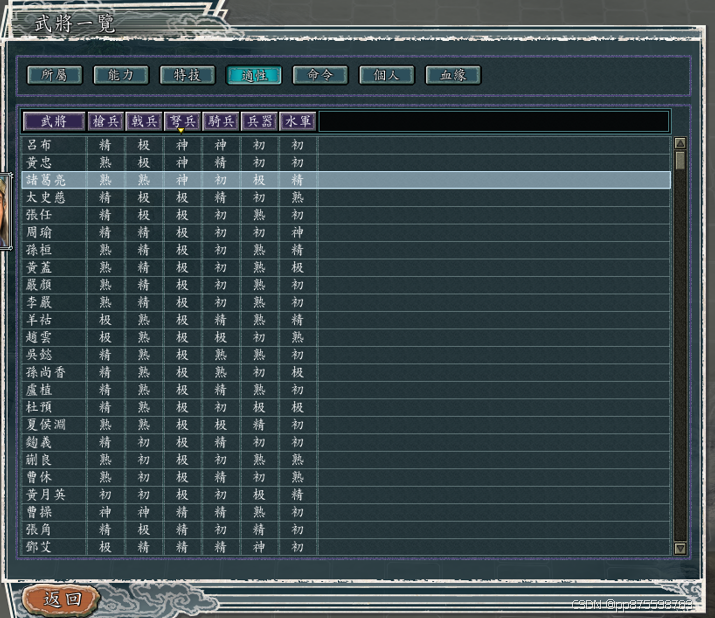Select the 特技 tab
Image resolution: width=715 pixels, height=618 pixels.
187,75
